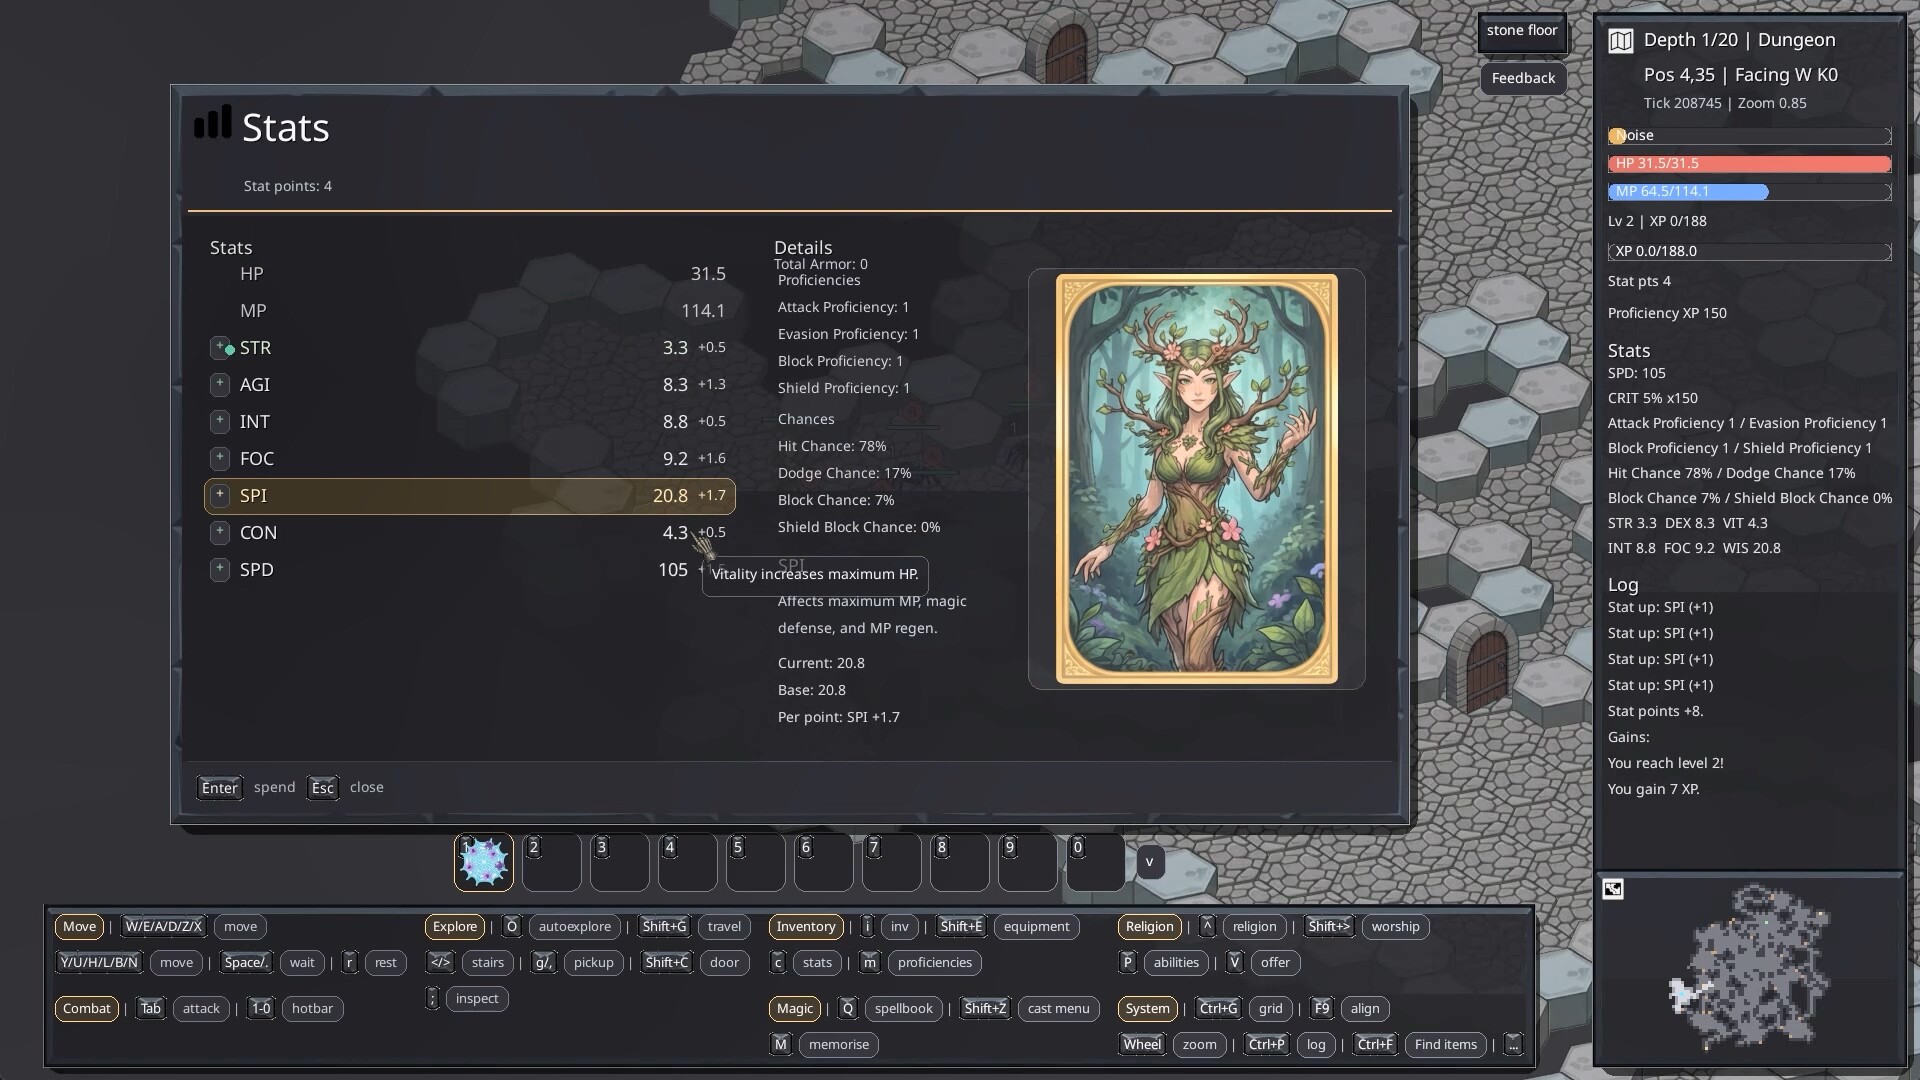Increase CON with its plus button
Image resolution: width=1920 pixels, height=1080 pixels.
(220, 532)
